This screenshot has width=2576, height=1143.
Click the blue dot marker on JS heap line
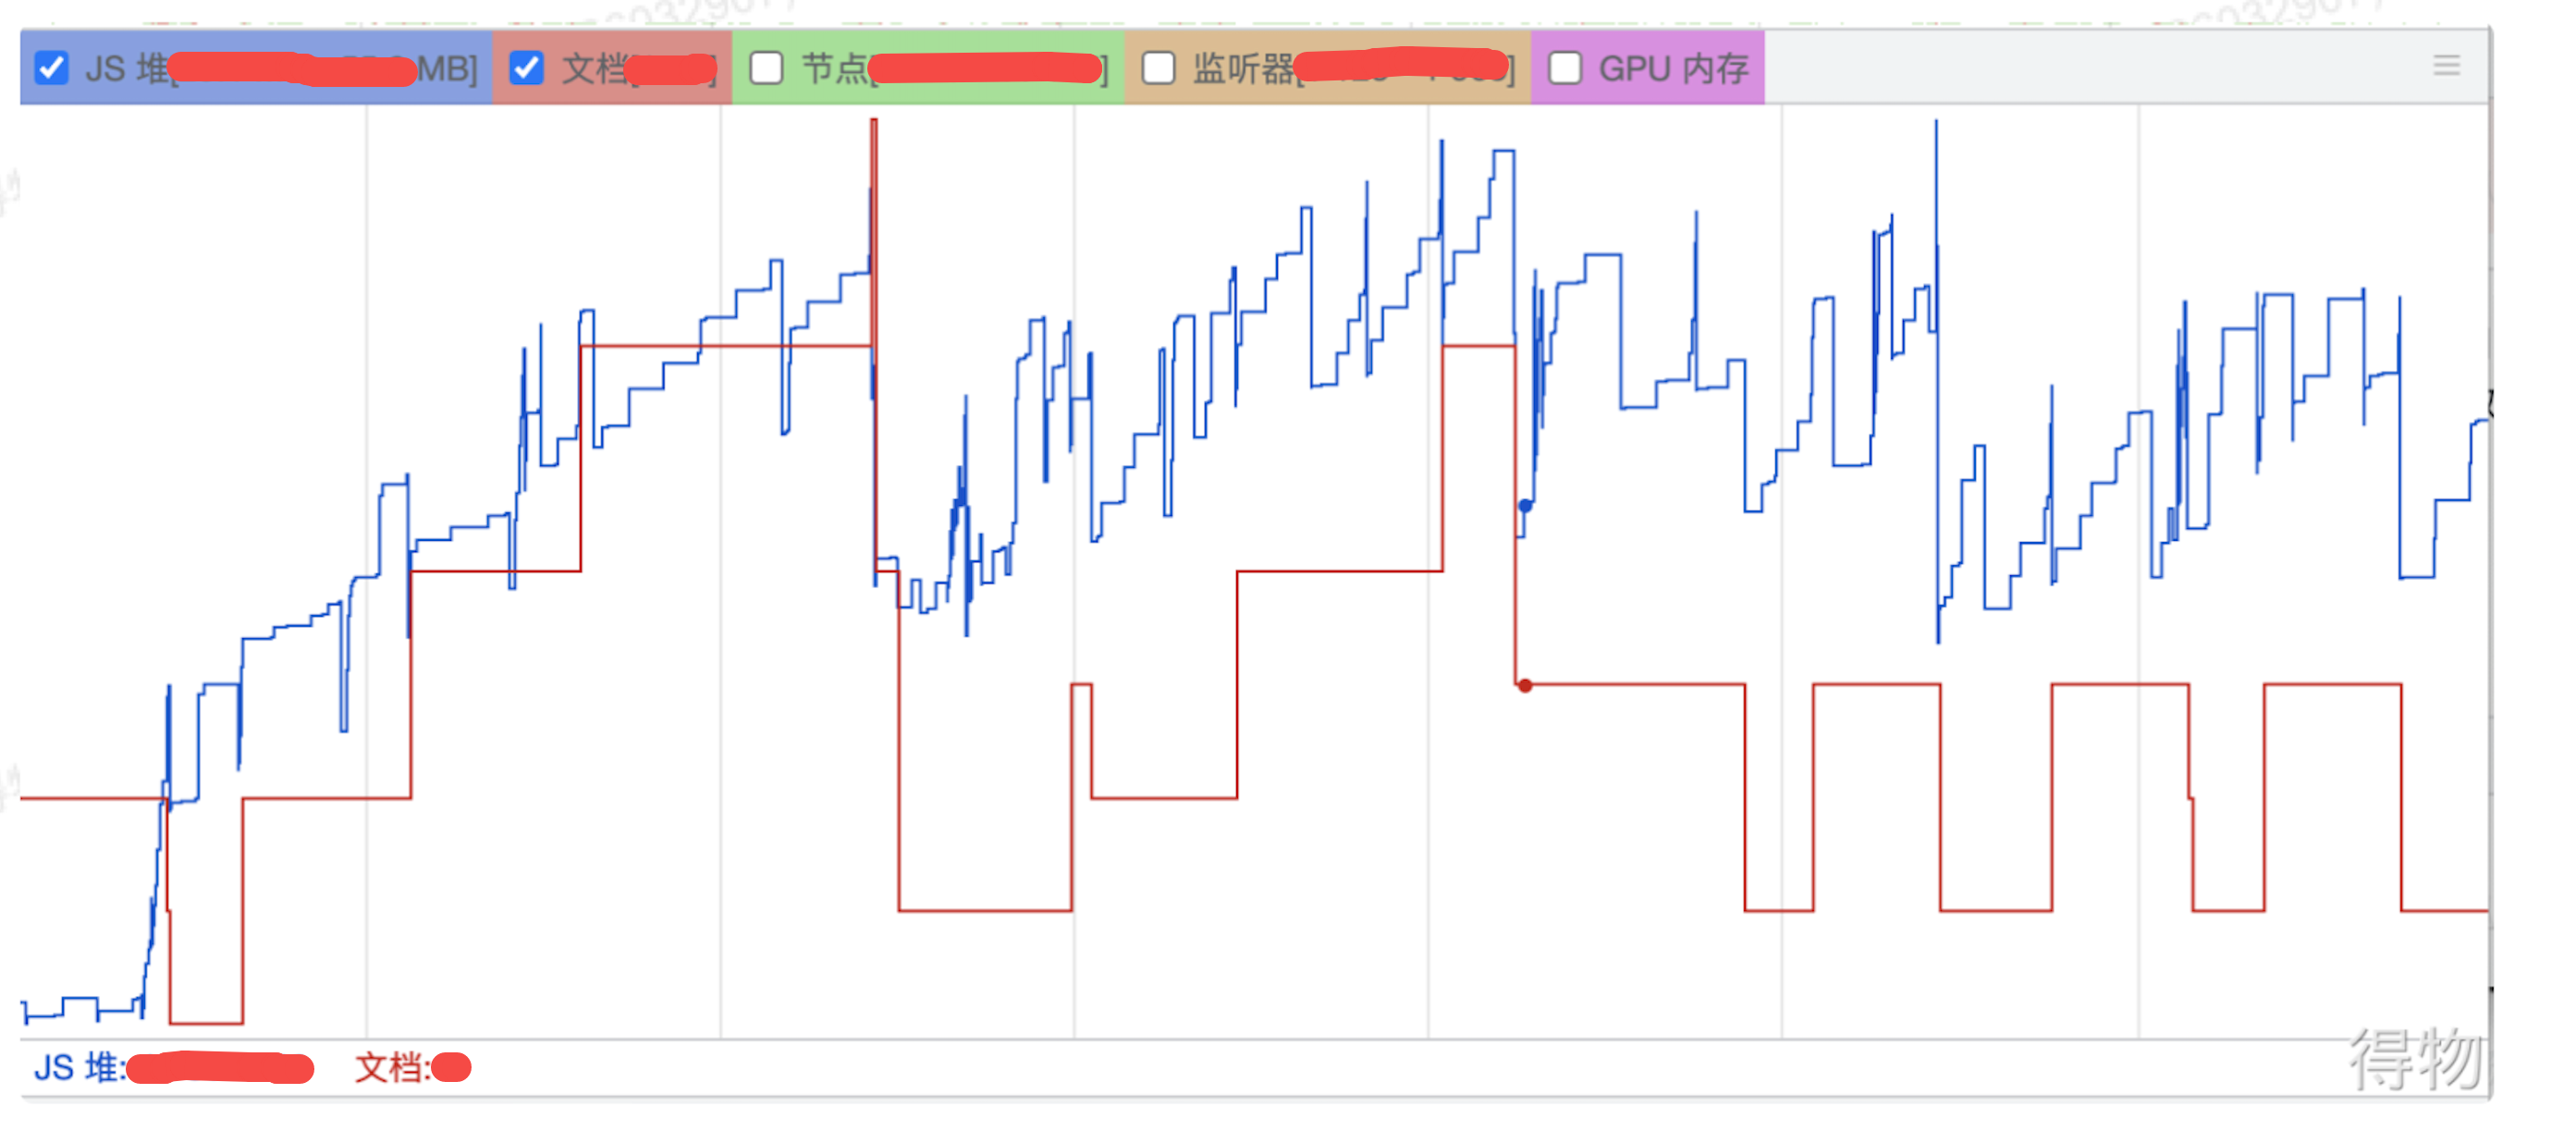click(x=1524, y=506)
